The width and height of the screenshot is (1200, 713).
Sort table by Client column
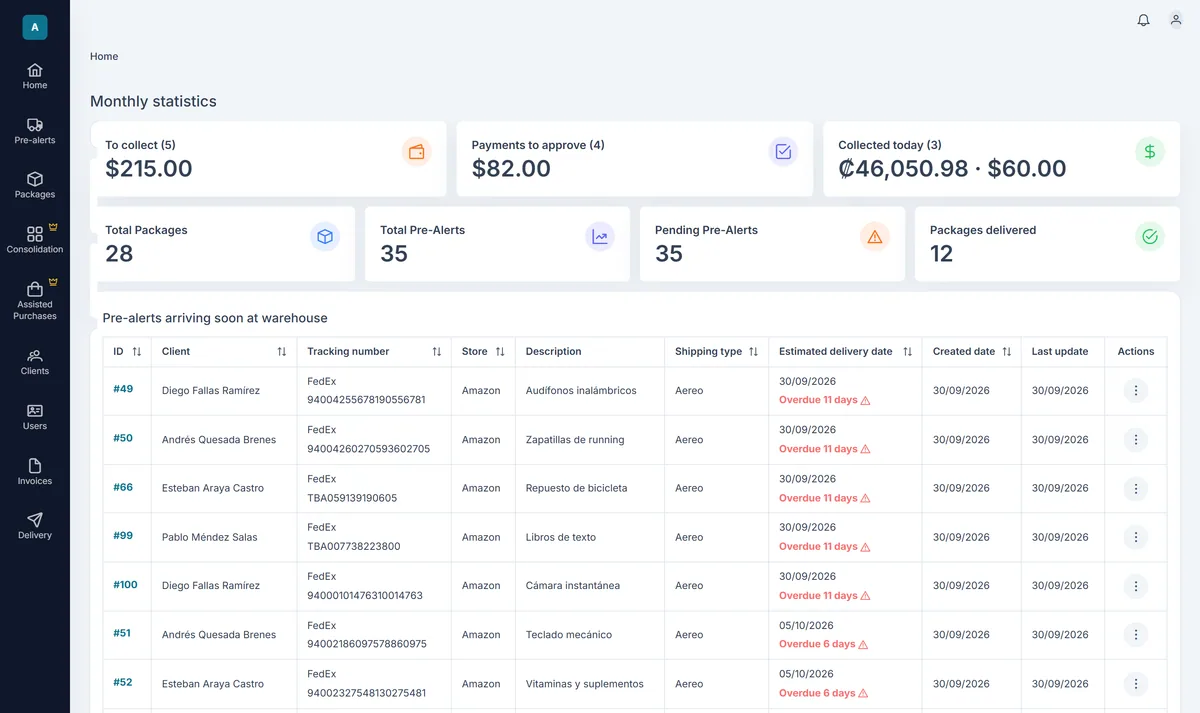point(282,352)
